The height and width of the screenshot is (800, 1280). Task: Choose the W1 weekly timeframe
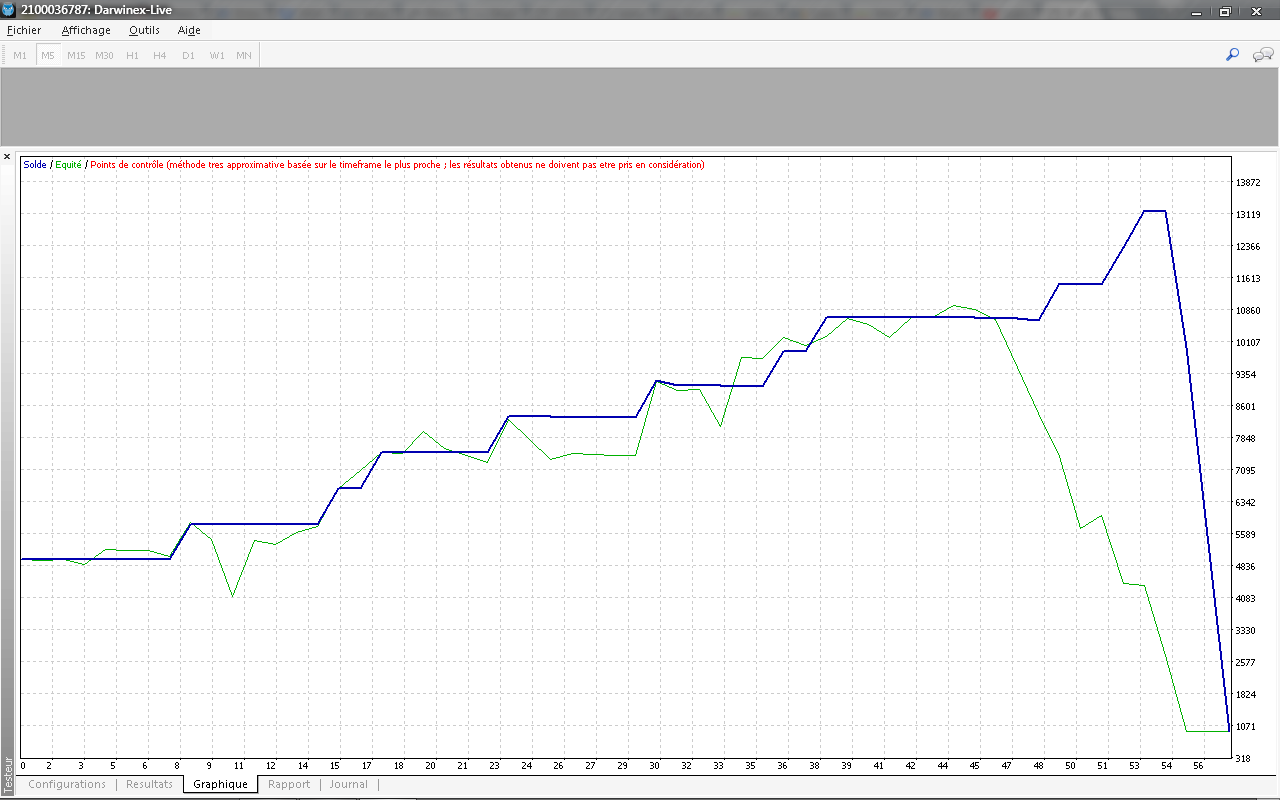pos(216,55)
